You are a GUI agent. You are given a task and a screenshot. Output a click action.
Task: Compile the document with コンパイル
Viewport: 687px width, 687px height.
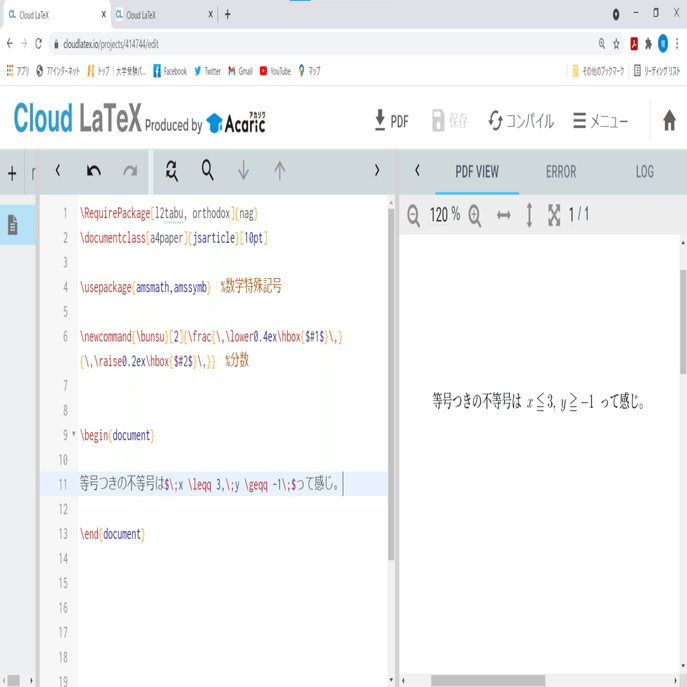(x=521, y=120)
